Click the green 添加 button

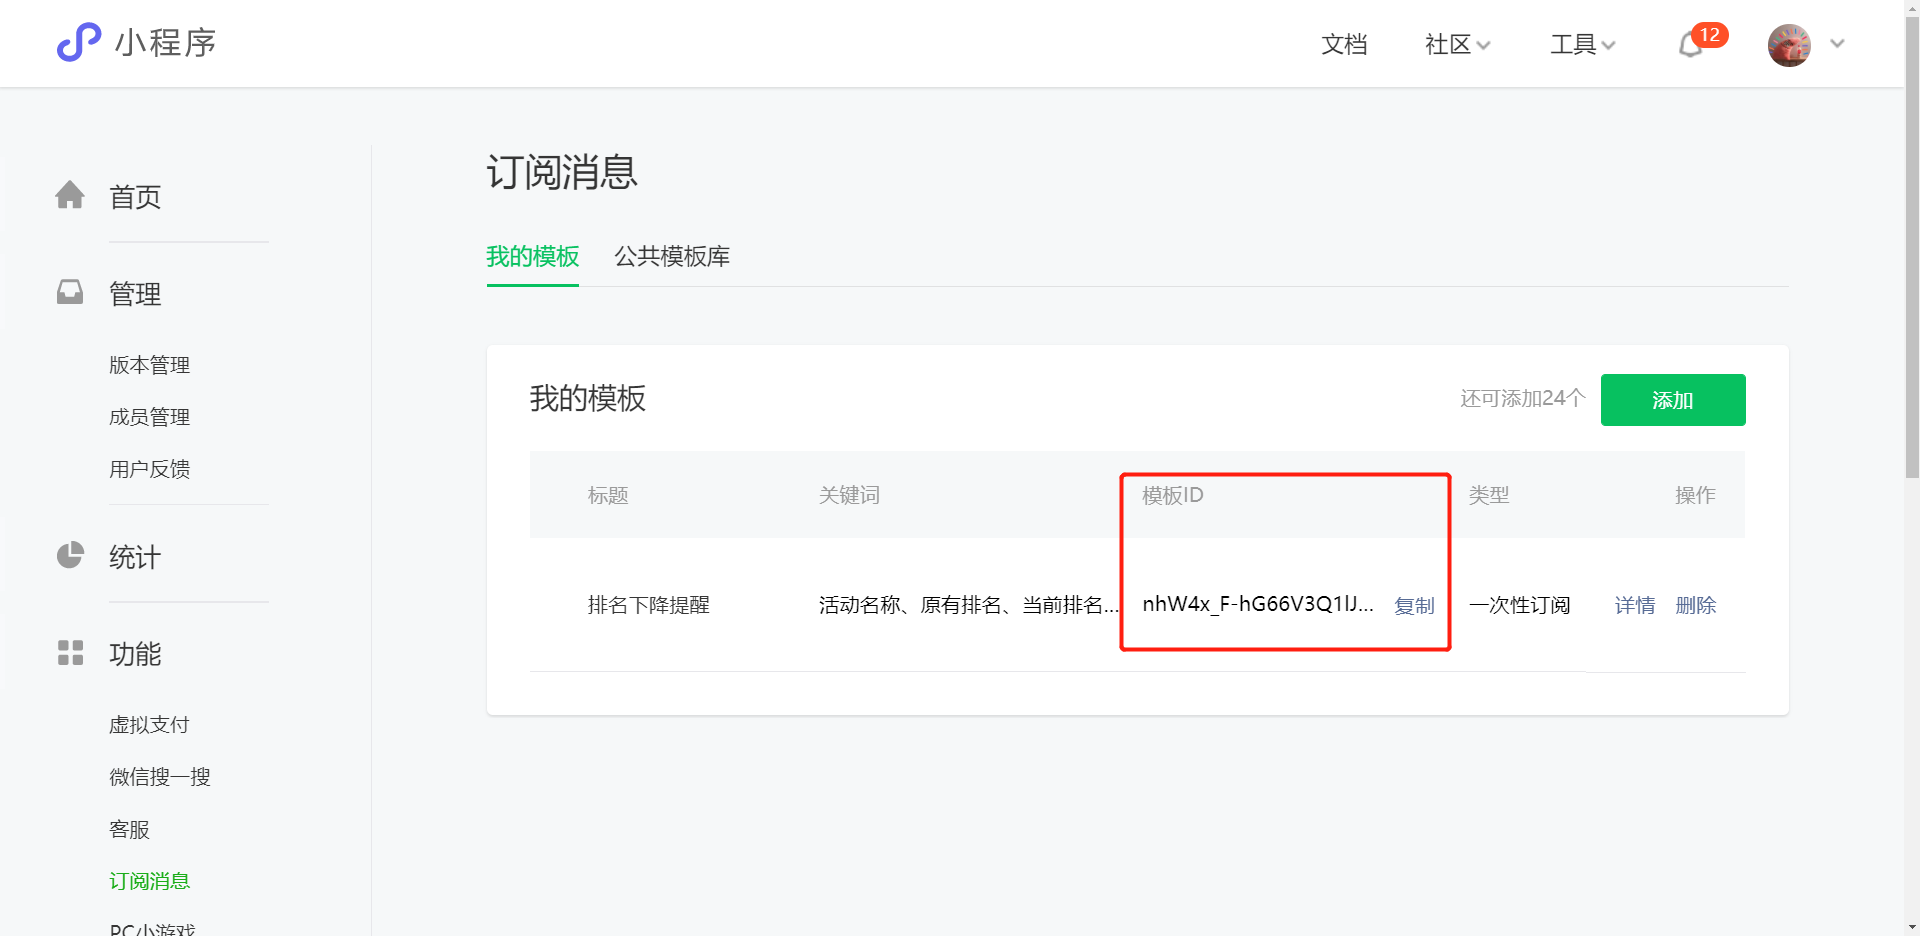coord(1673,400)
